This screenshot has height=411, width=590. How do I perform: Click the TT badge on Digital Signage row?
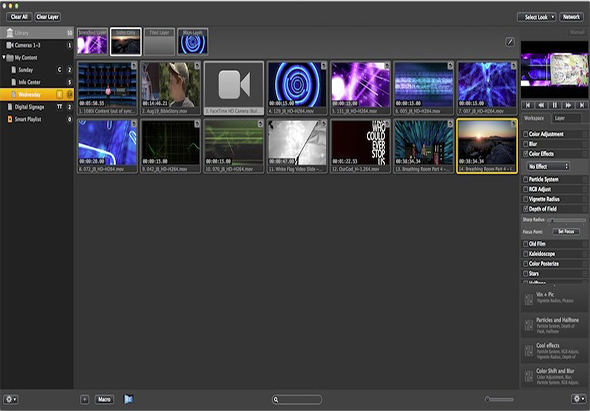coord(59,107)
